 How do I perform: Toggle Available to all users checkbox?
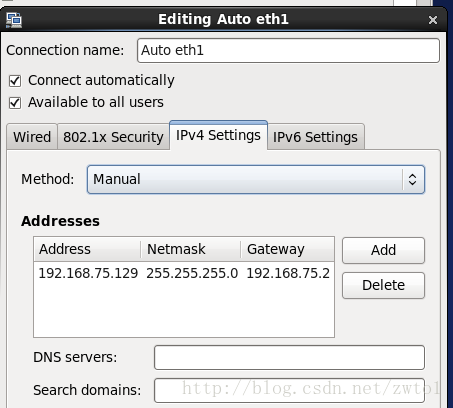pos(15,103)
